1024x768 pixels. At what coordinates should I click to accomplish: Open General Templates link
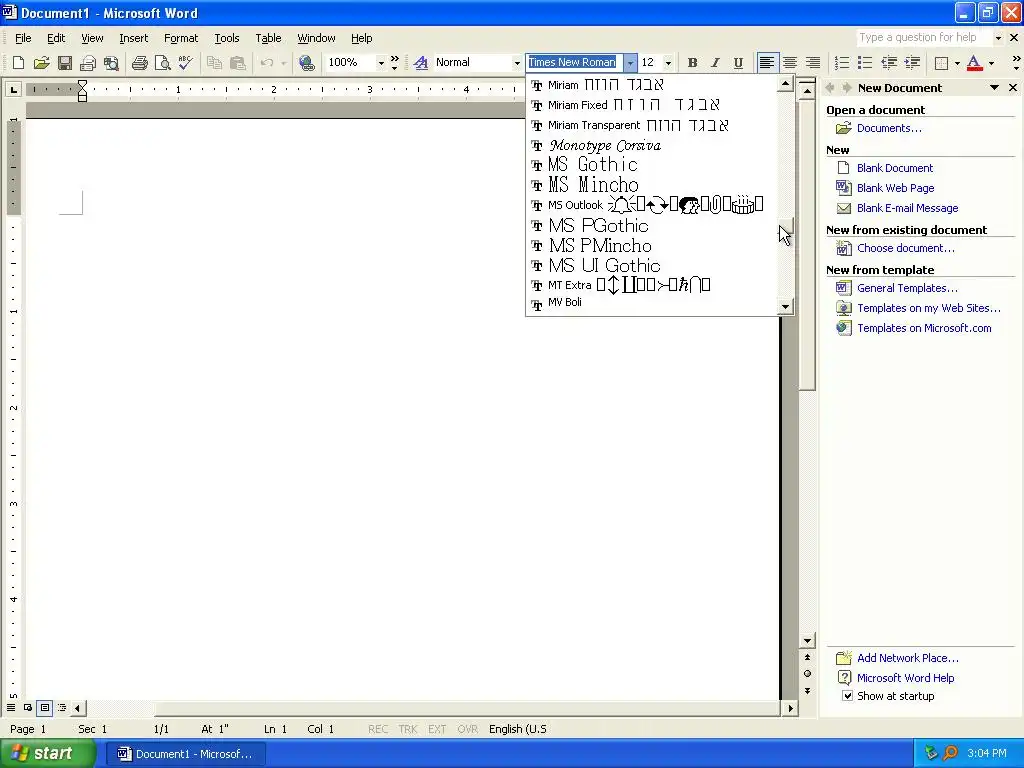pos(907,288)
